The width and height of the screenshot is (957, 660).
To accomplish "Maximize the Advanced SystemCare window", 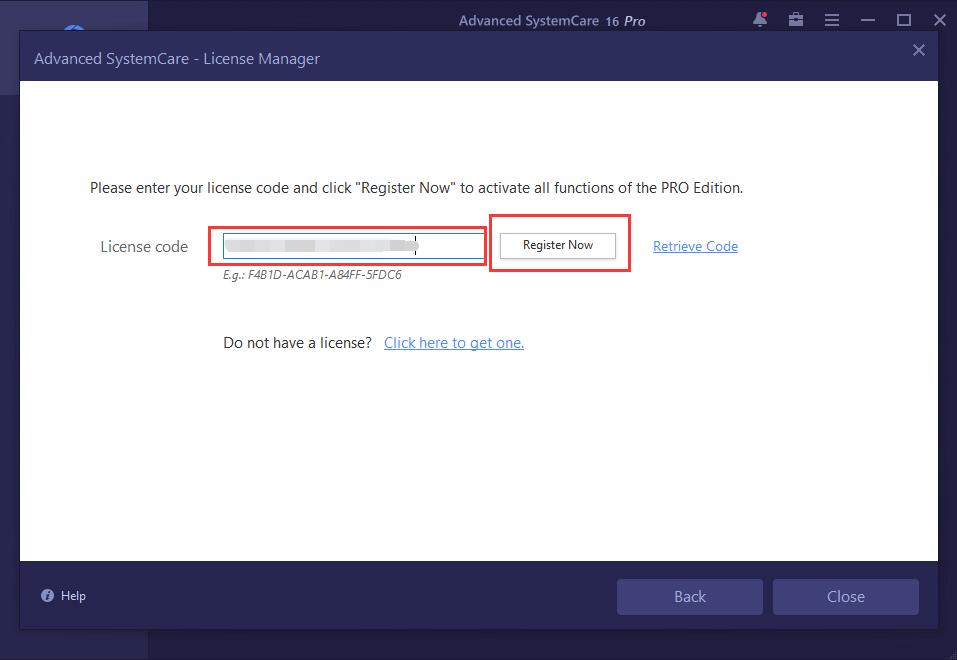I will [x=904, y=20].
